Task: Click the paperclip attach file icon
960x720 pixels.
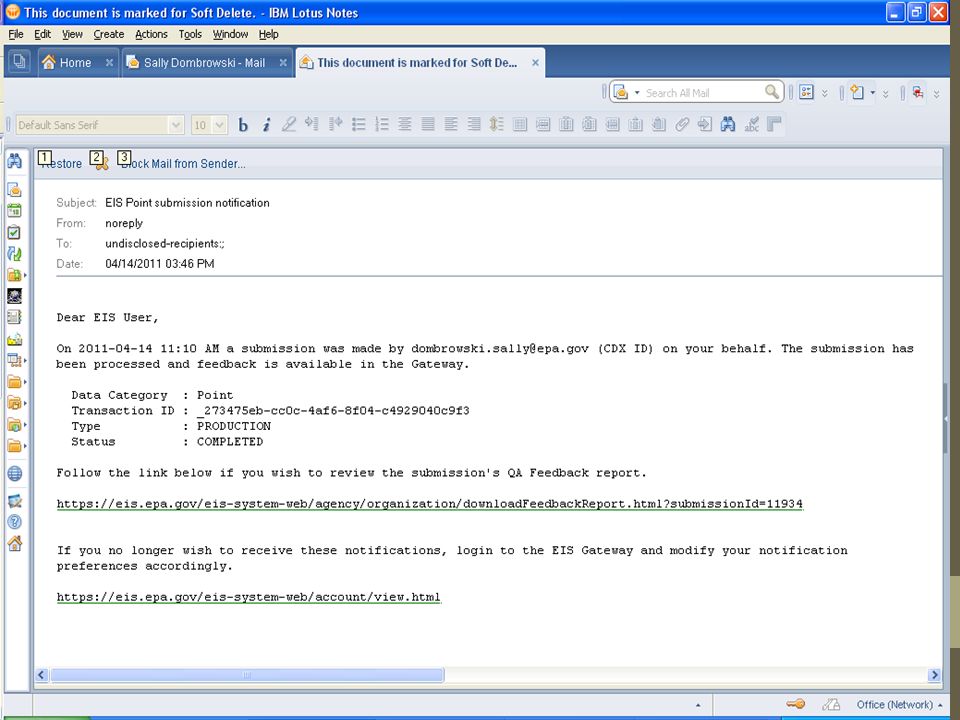Action: tap(681, 125)
